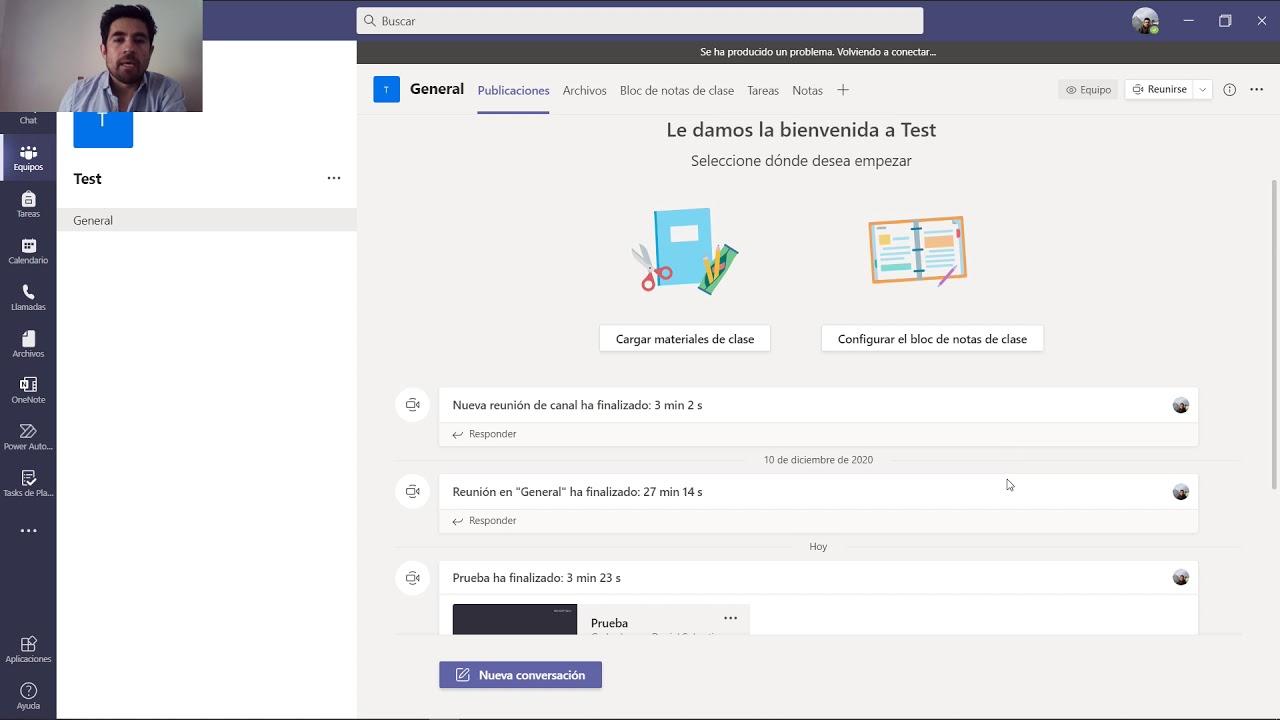1280x720 pixels.
Task: Open the Notas tab
Action: [x=807, y=90]
